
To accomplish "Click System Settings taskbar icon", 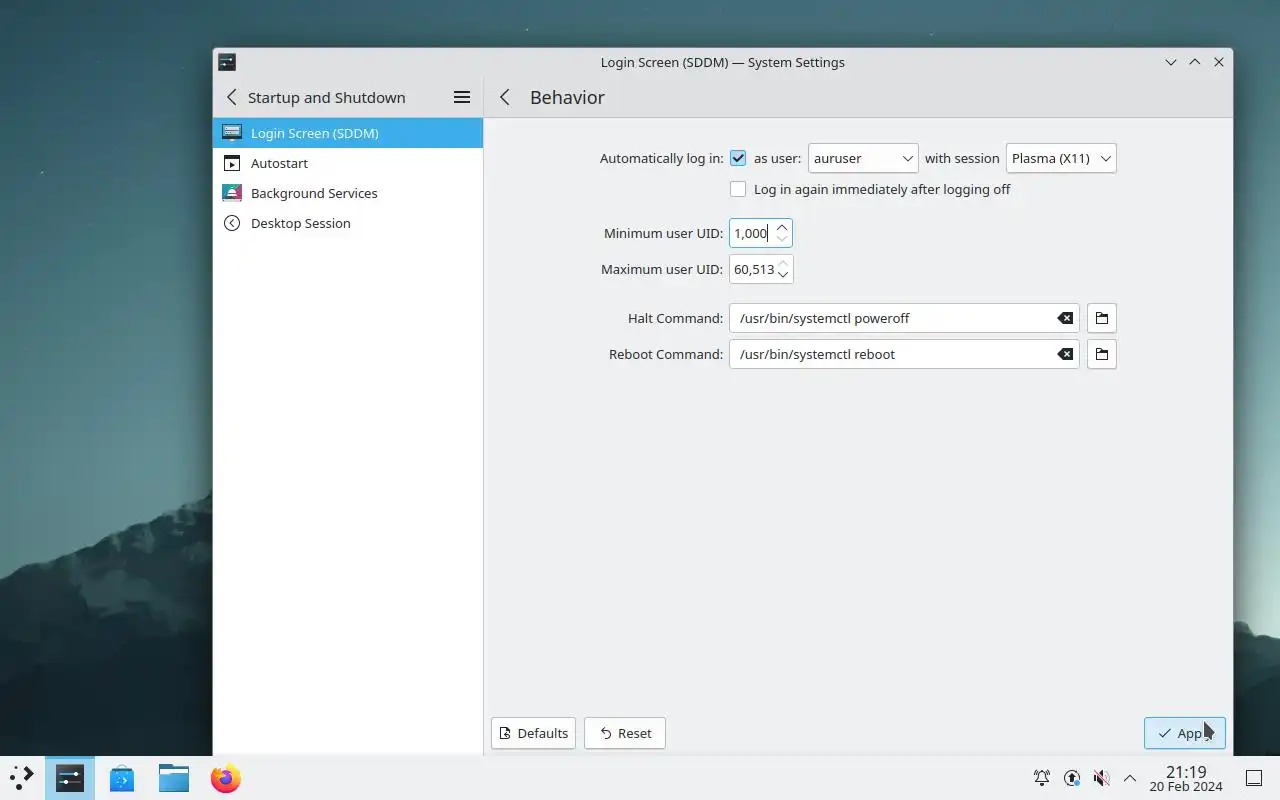I will coord(70,778).
